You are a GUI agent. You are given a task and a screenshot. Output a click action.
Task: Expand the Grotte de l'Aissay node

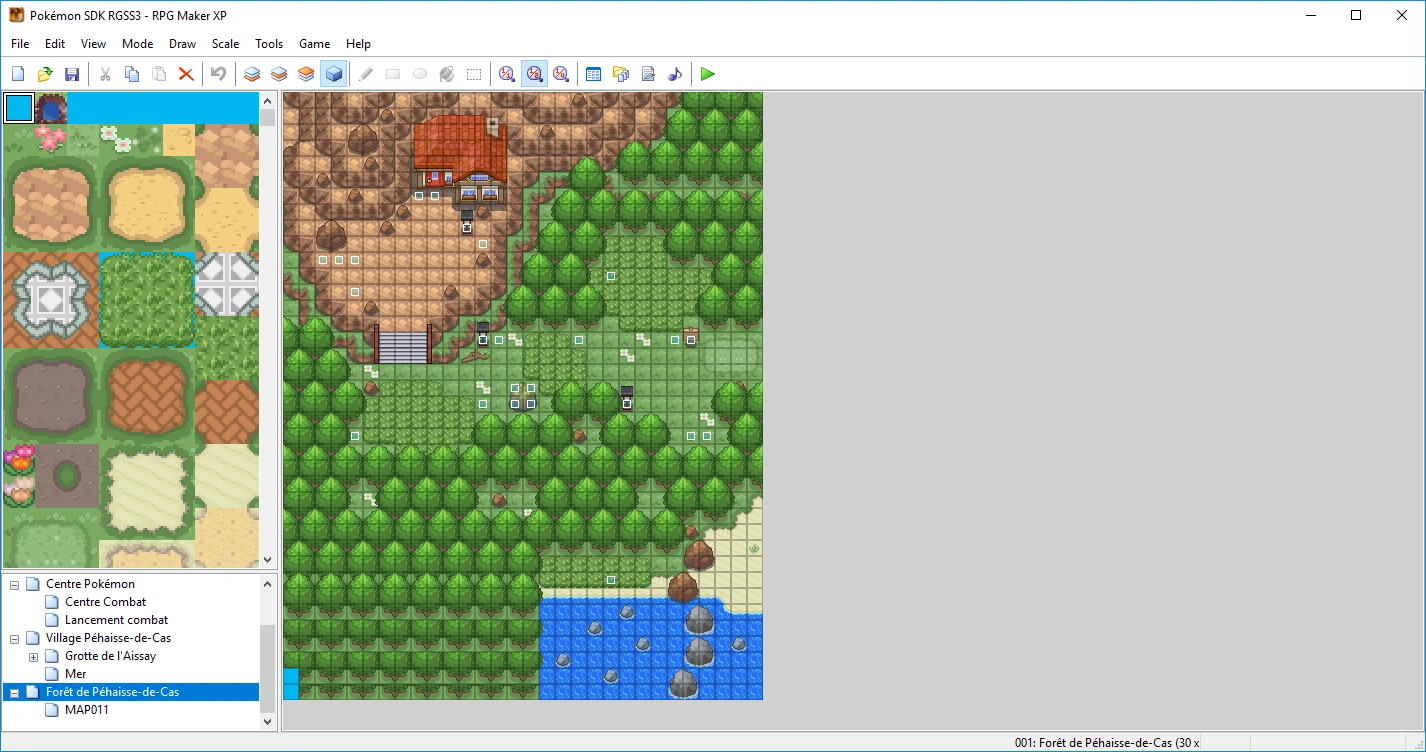(33, 655)
